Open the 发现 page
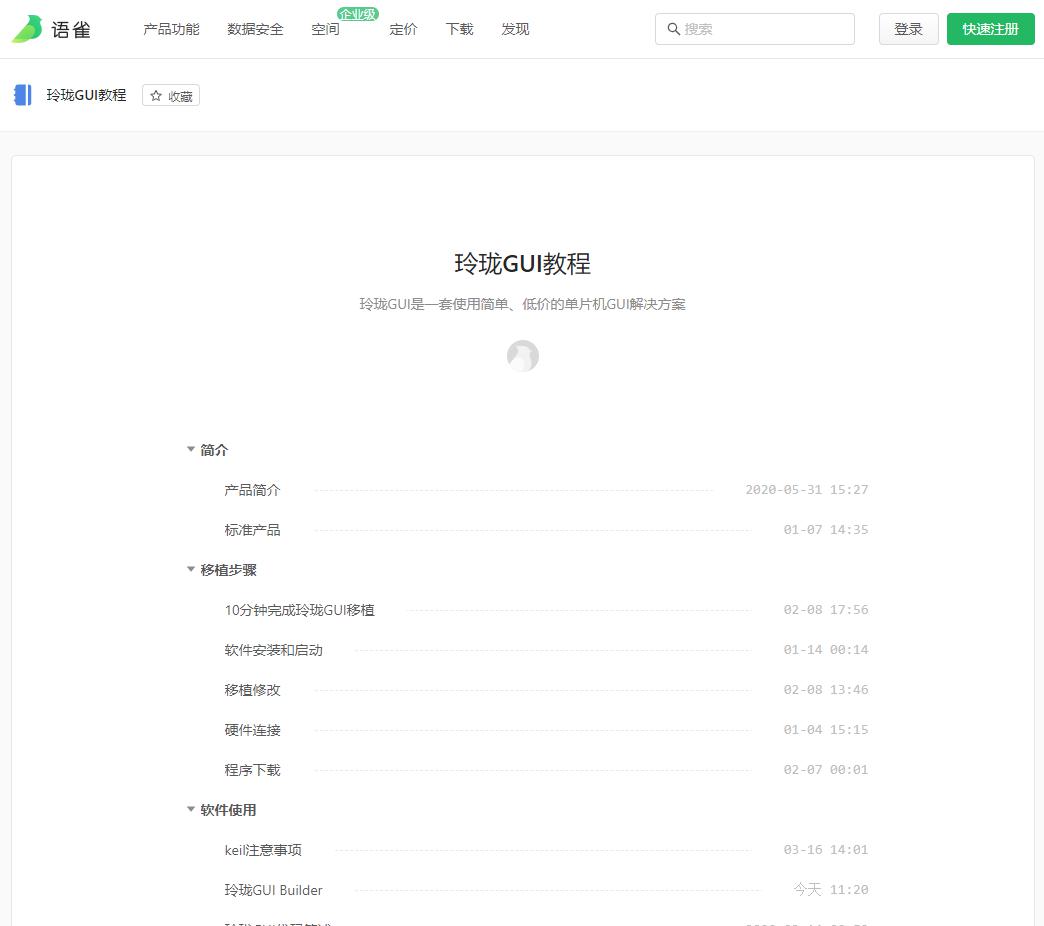The width and height of the screenshot is (1044, 926). pos(515,29)
